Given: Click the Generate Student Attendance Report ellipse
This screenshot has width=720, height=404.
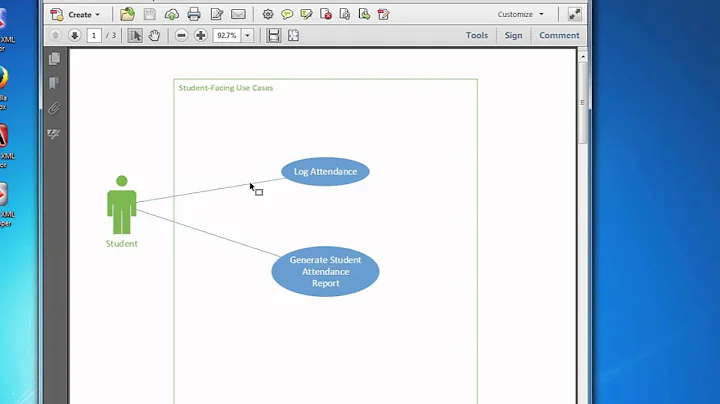Looking at the screenshot, I should 326,271.
